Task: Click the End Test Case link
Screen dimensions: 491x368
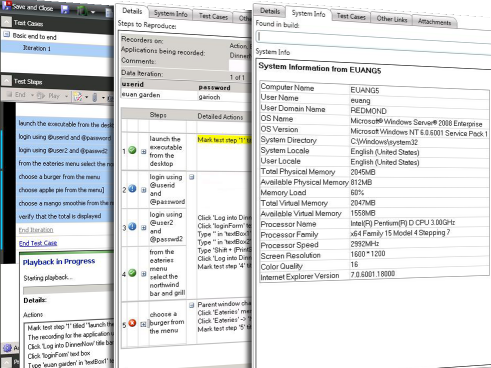Action: coord(38,243)
